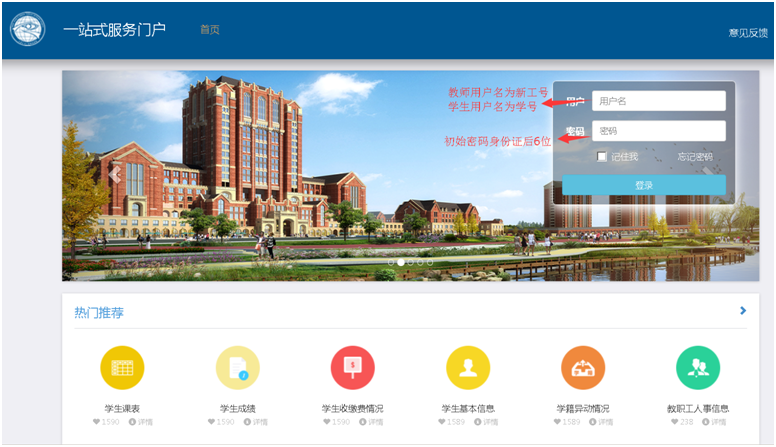Focus the 用户名 input field
The height and width of the screenshot is (447, 776).
(658, 101)
